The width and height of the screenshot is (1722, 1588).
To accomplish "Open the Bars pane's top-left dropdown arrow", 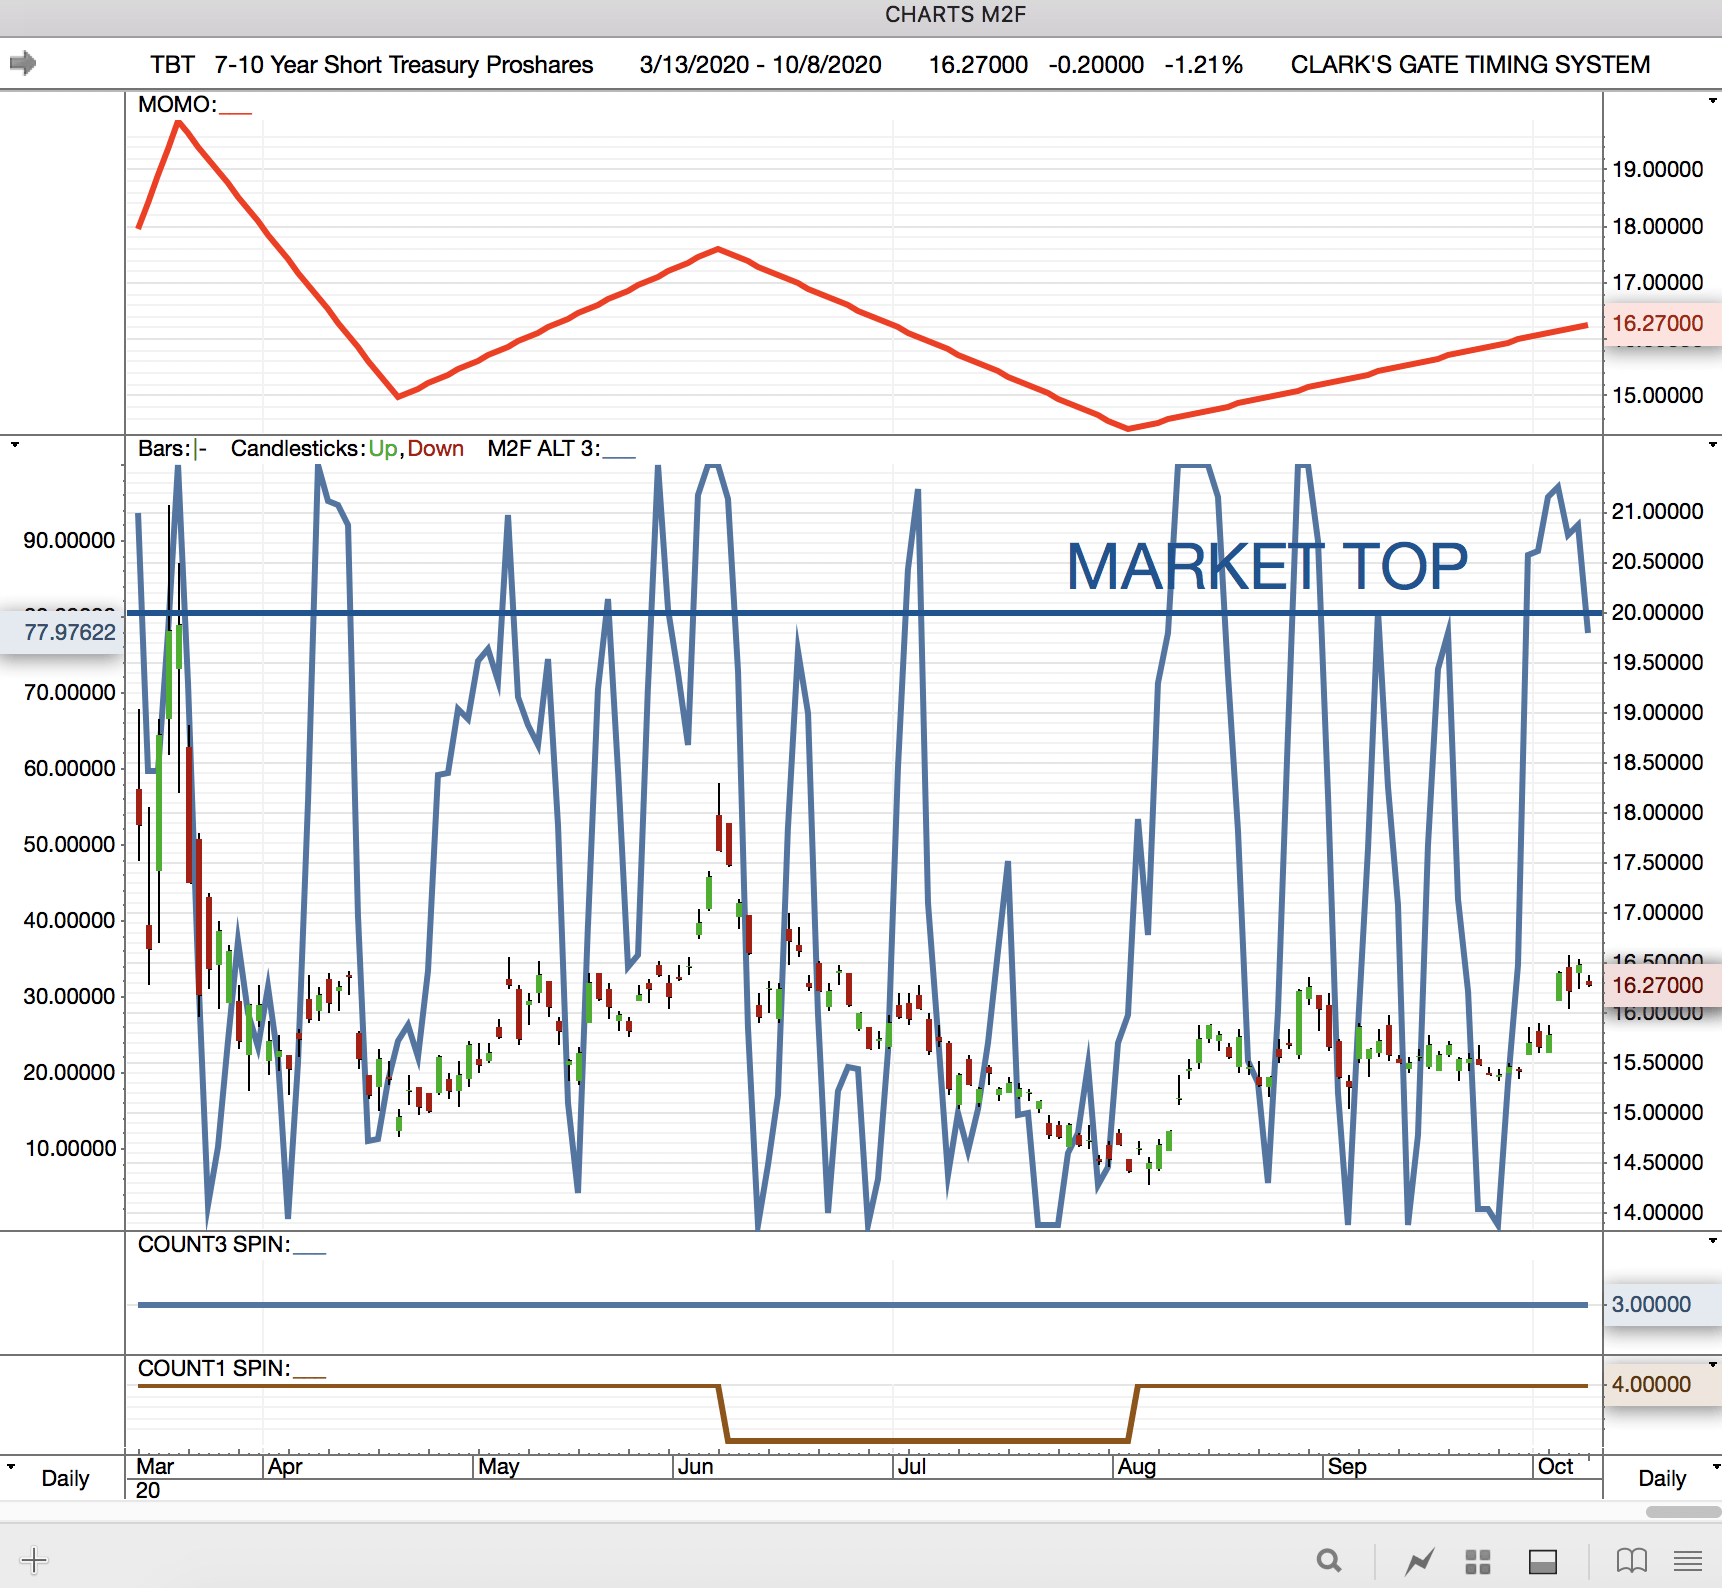I will (15, 445).
